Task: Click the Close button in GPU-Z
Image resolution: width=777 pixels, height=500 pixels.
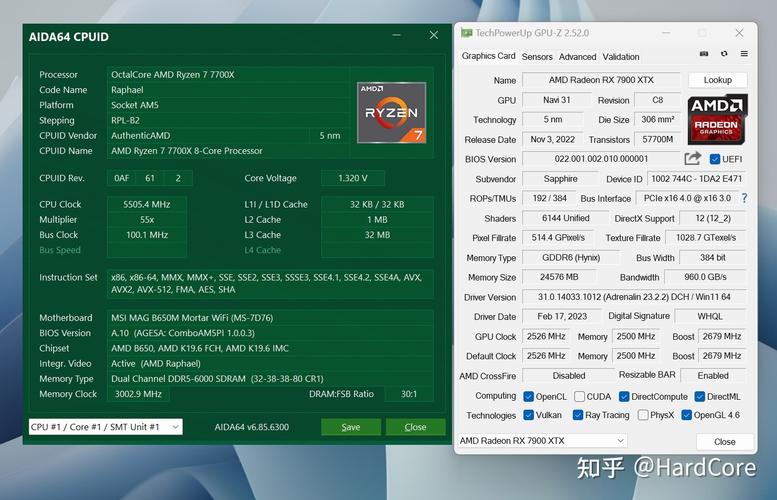Action: [724, 442]
